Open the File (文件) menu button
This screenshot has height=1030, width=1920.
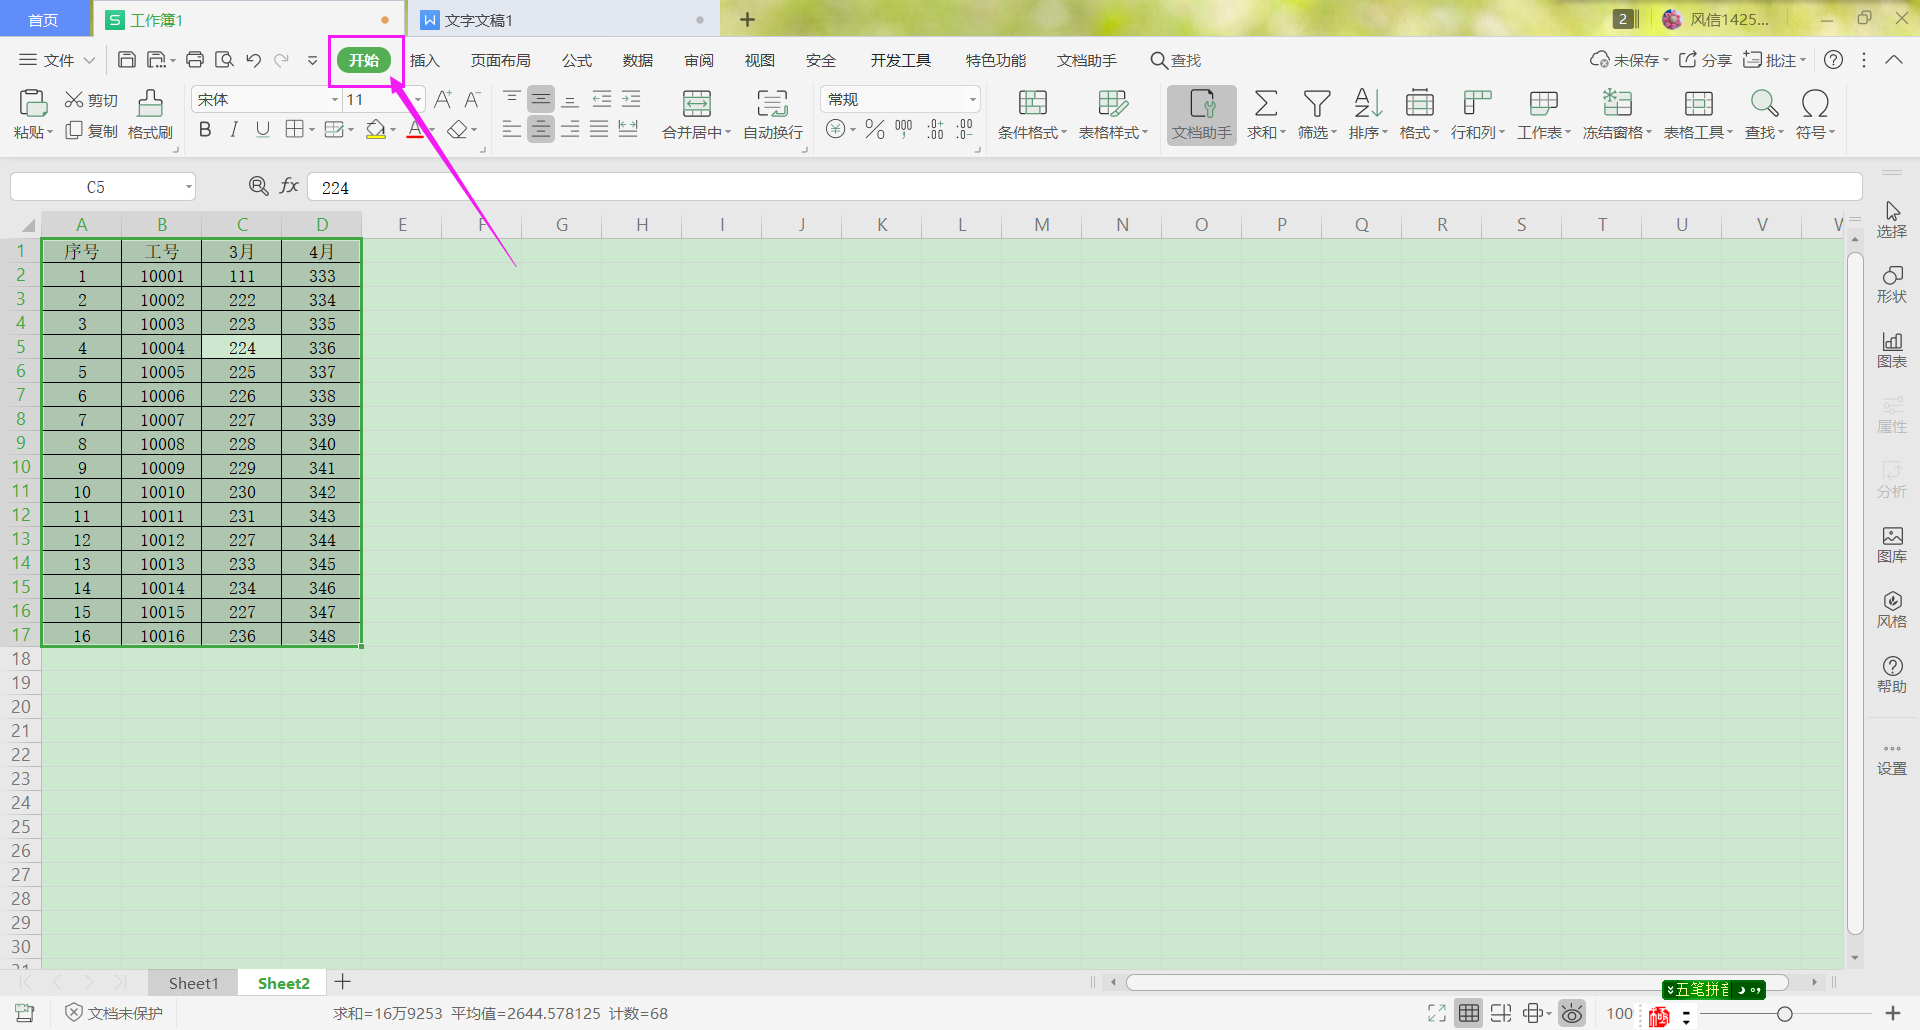pos(58,61)
